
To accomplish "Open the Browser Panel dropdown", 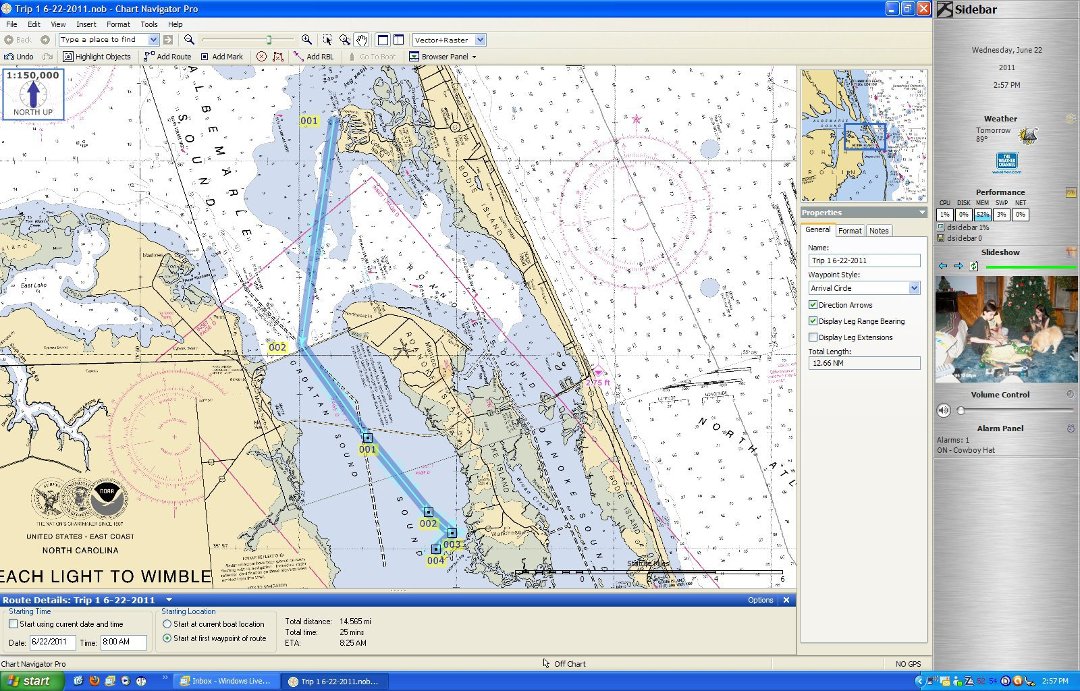I will pos(474,56).
